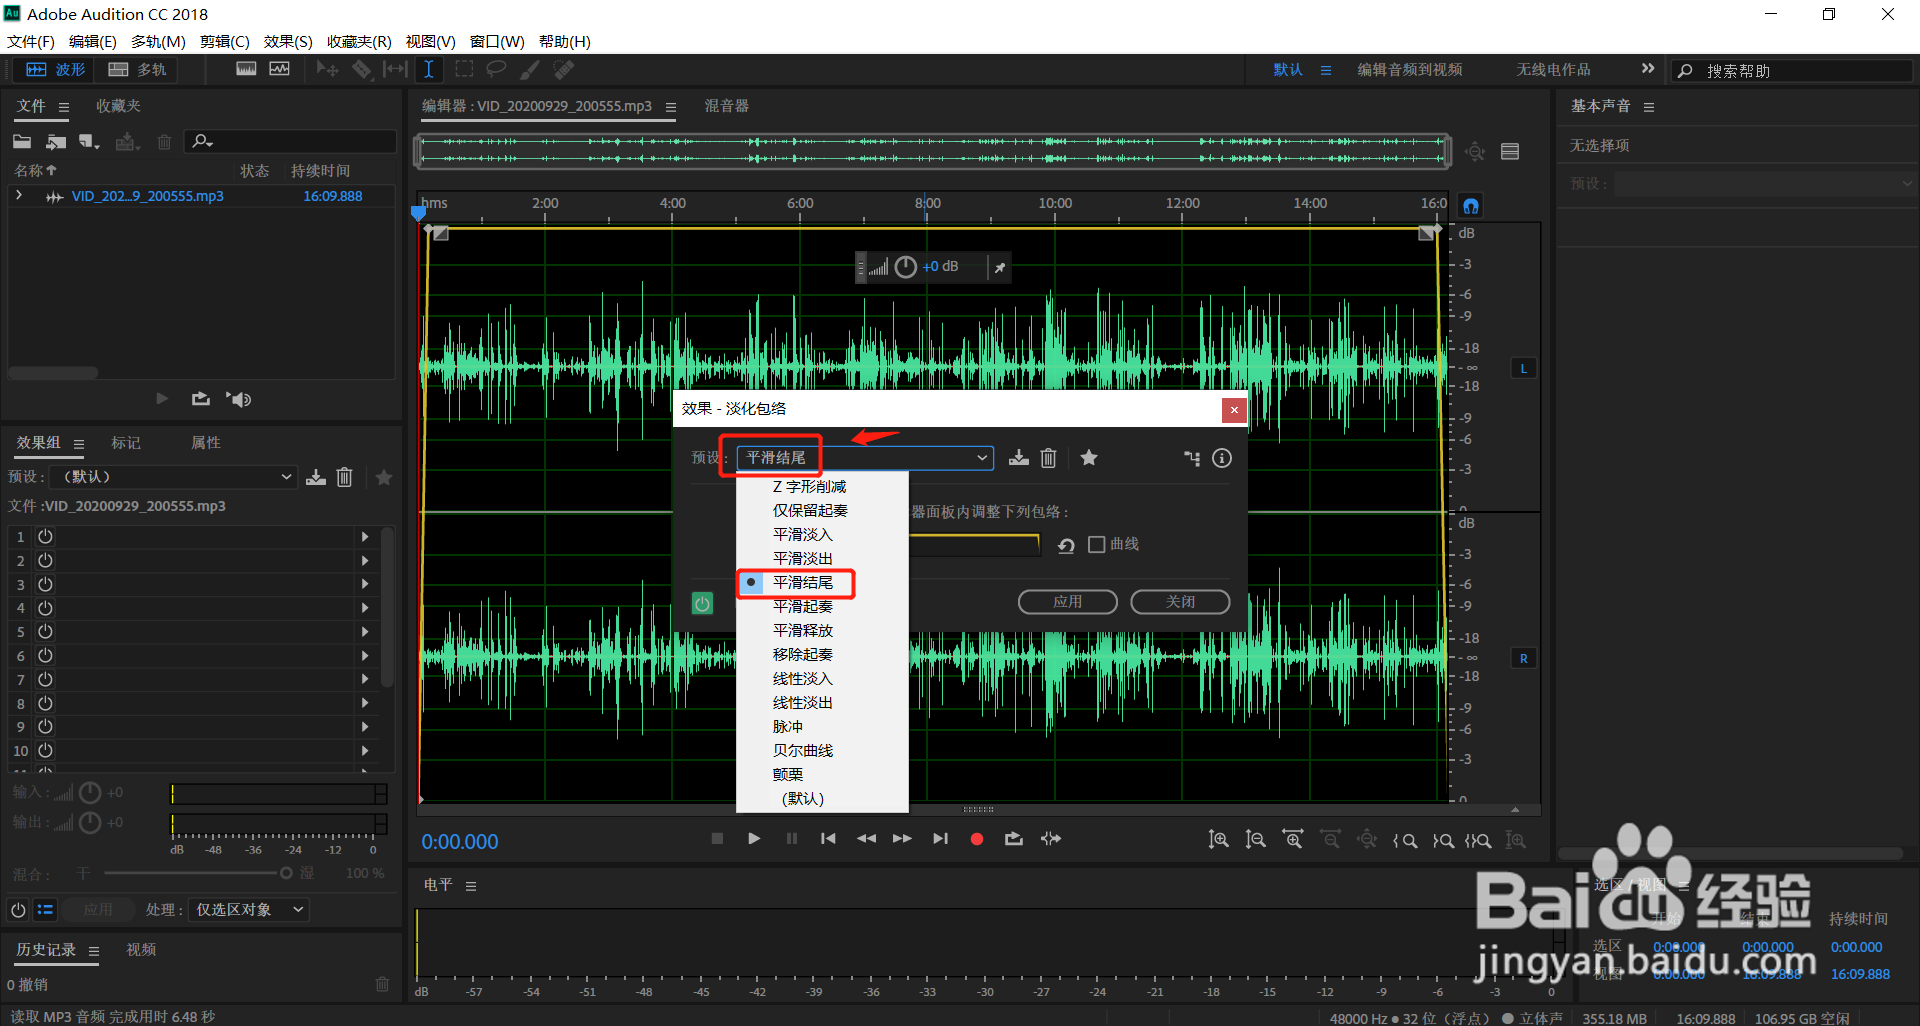Open effect slot 2 arrow menu

pos(365,561)
